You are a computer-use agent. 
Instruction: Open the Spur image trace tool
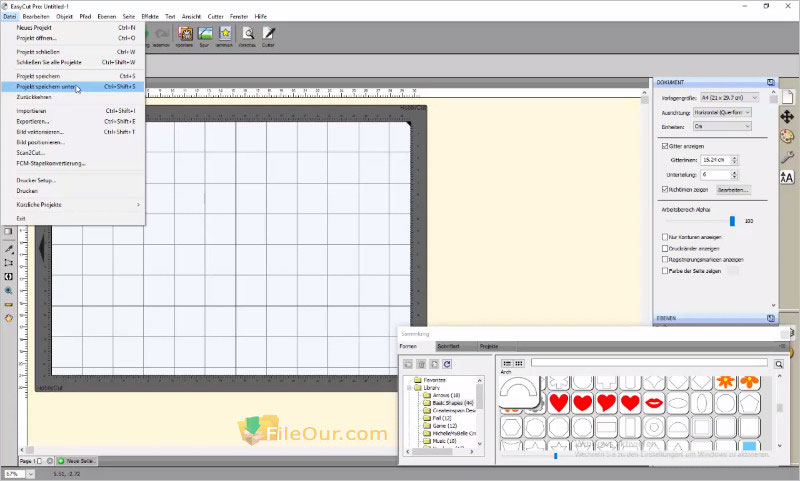pyautogui.click(x=205, y=34)
